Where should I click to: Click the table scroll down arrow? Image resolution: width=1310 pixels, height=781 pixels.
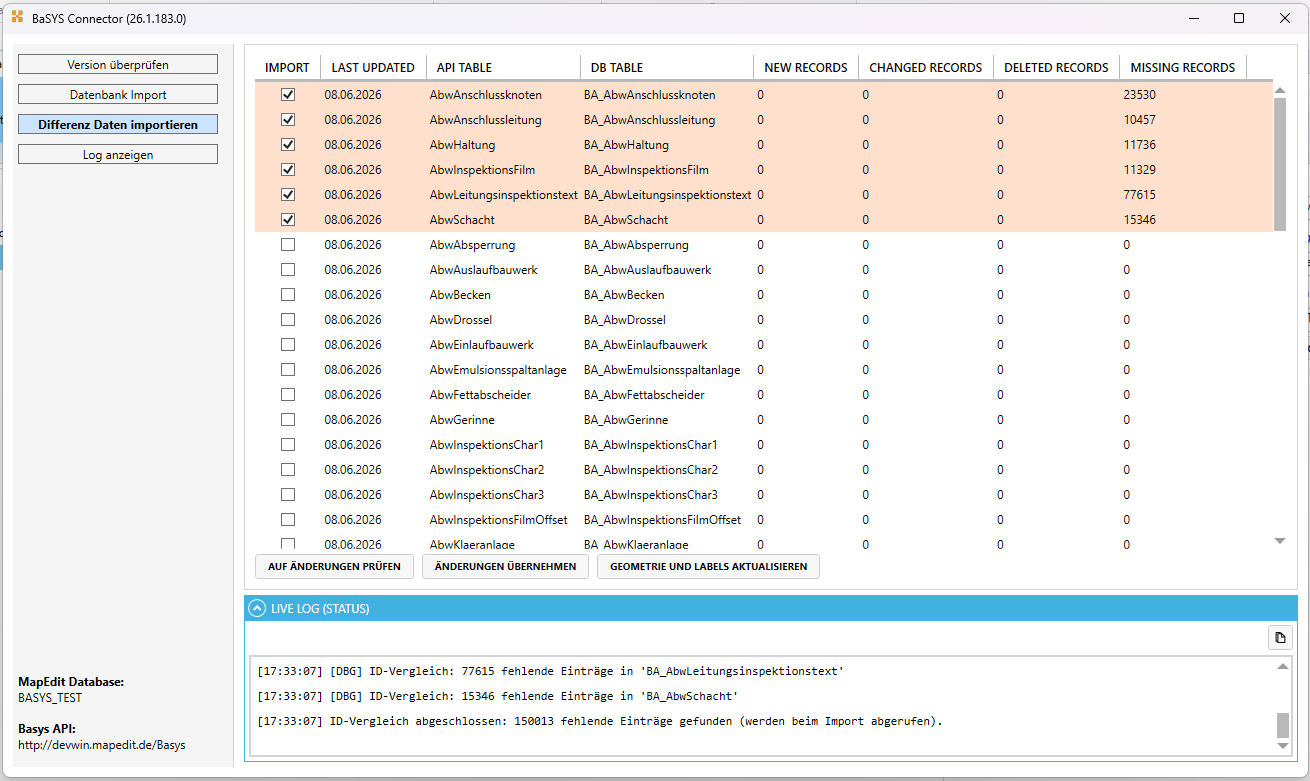(x=1280, y=541)
